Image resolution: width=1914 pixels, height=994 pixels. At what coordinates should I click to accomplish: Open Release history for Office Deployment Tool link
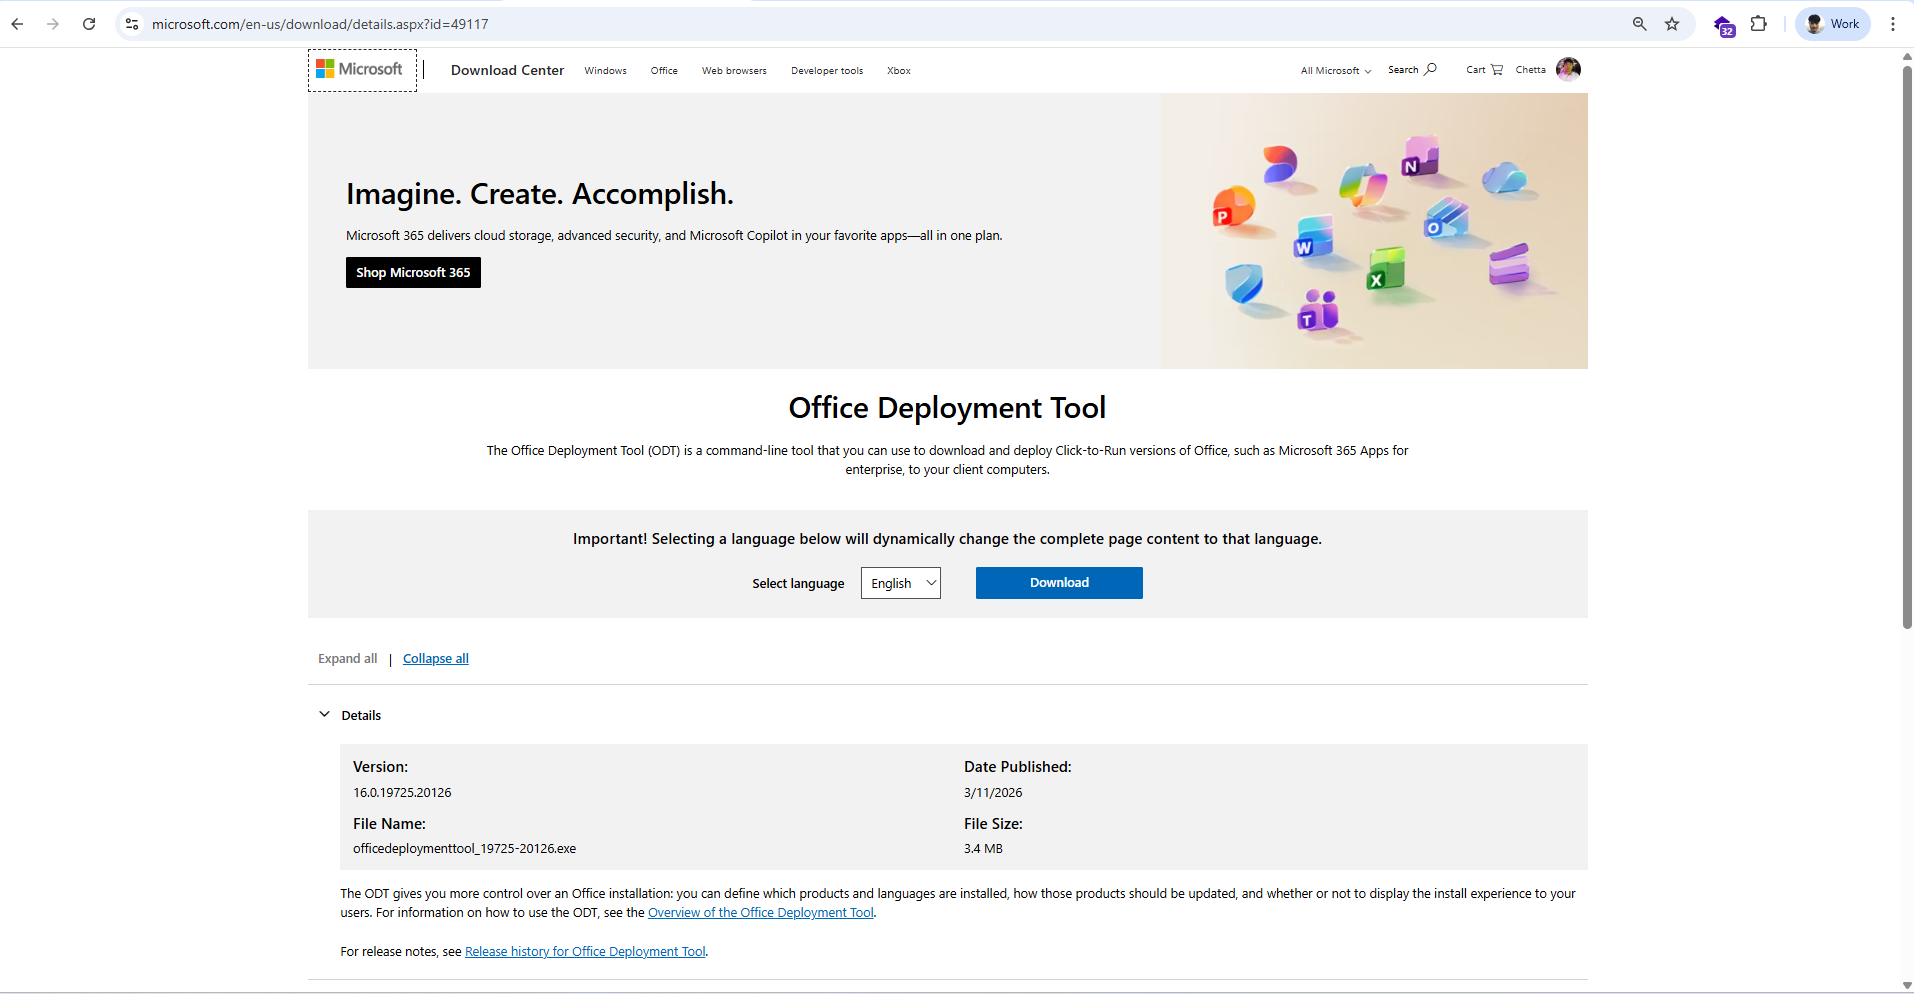[585, 952]
